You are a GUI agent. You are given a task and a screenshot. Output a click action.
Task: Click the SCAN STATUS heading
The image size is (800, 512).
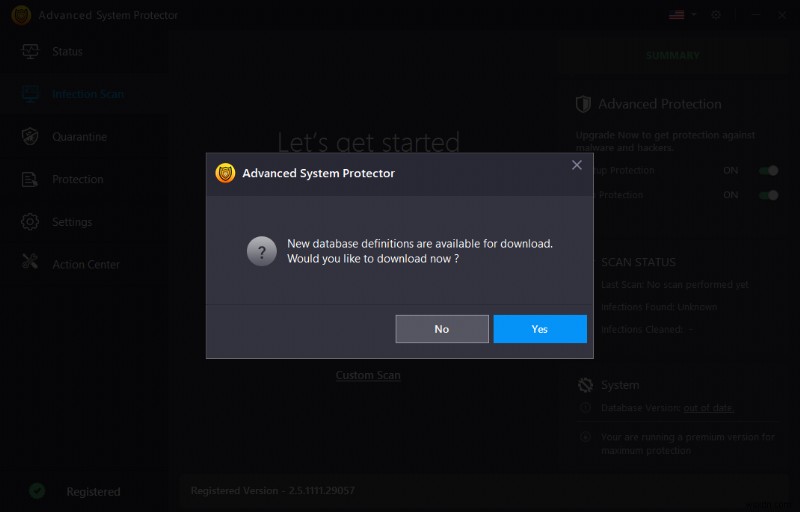638,262
